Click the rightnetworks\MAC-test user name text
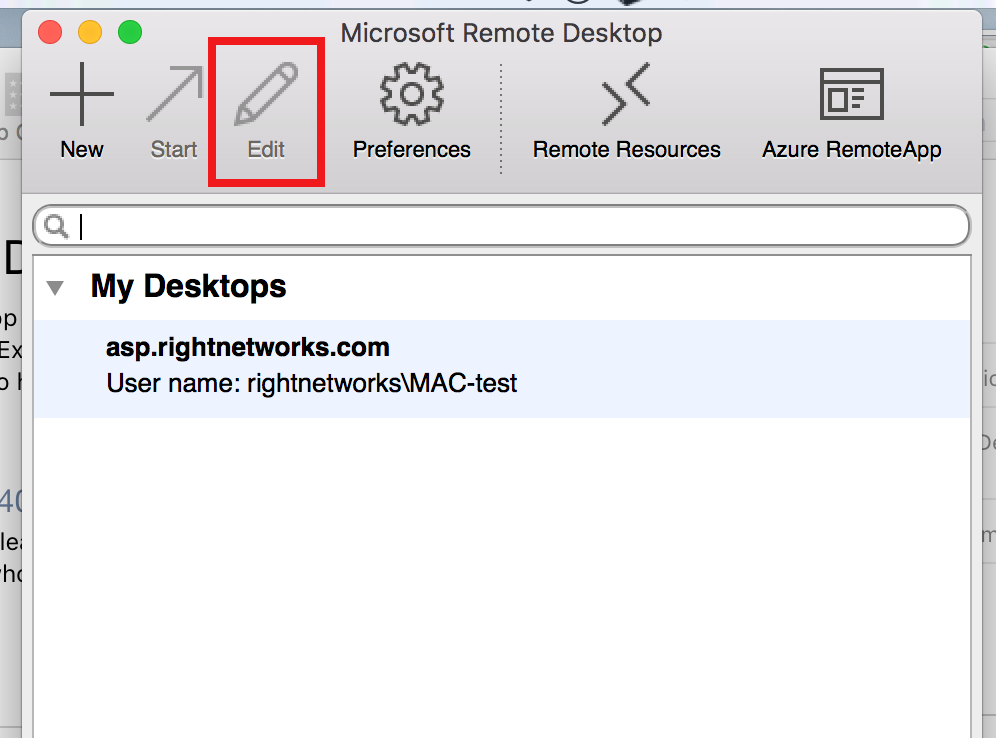 coord(311,383)
